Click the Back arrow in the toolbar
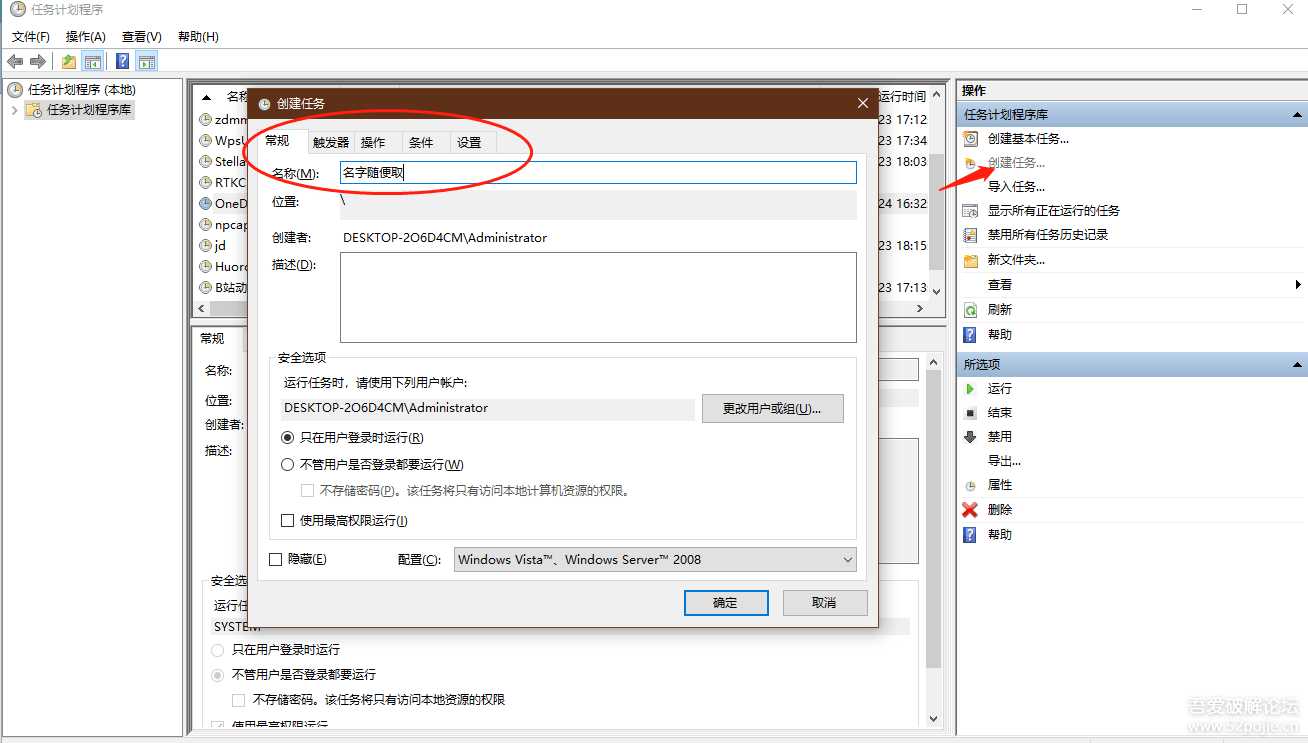The image size is (1308, 743). point(15,62)
